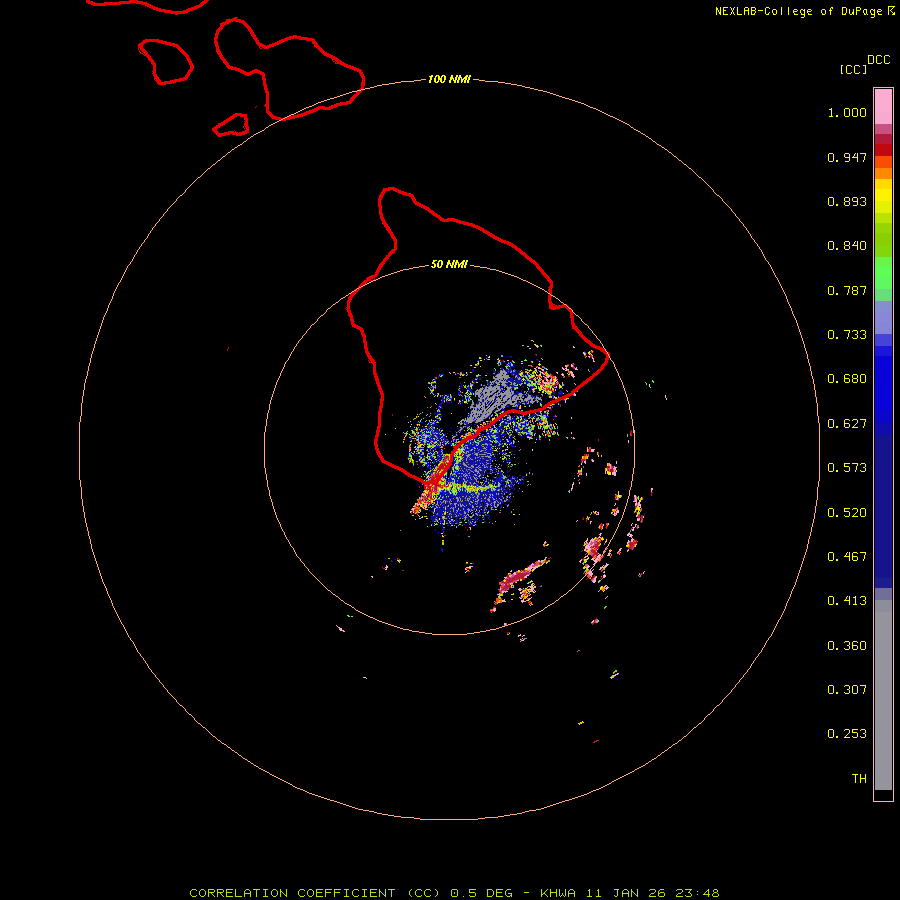Click the 0.840 scale value
Image resolution: width=900 pixels, height=900 pixels.
coord(847,246)
